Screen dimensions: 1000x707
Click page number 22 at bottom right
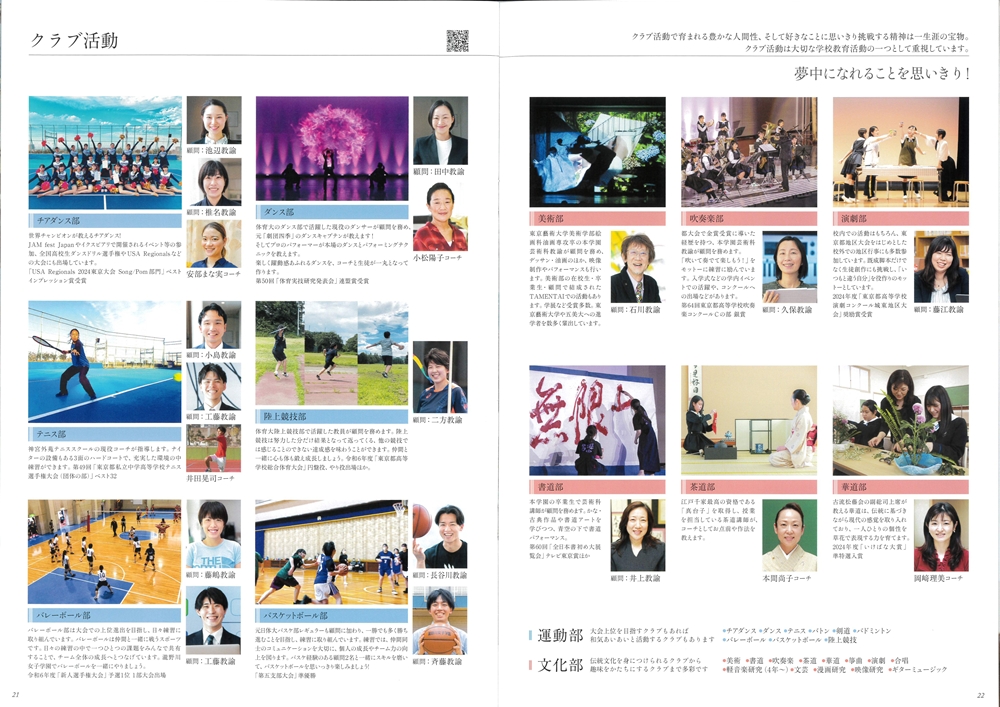980,696
